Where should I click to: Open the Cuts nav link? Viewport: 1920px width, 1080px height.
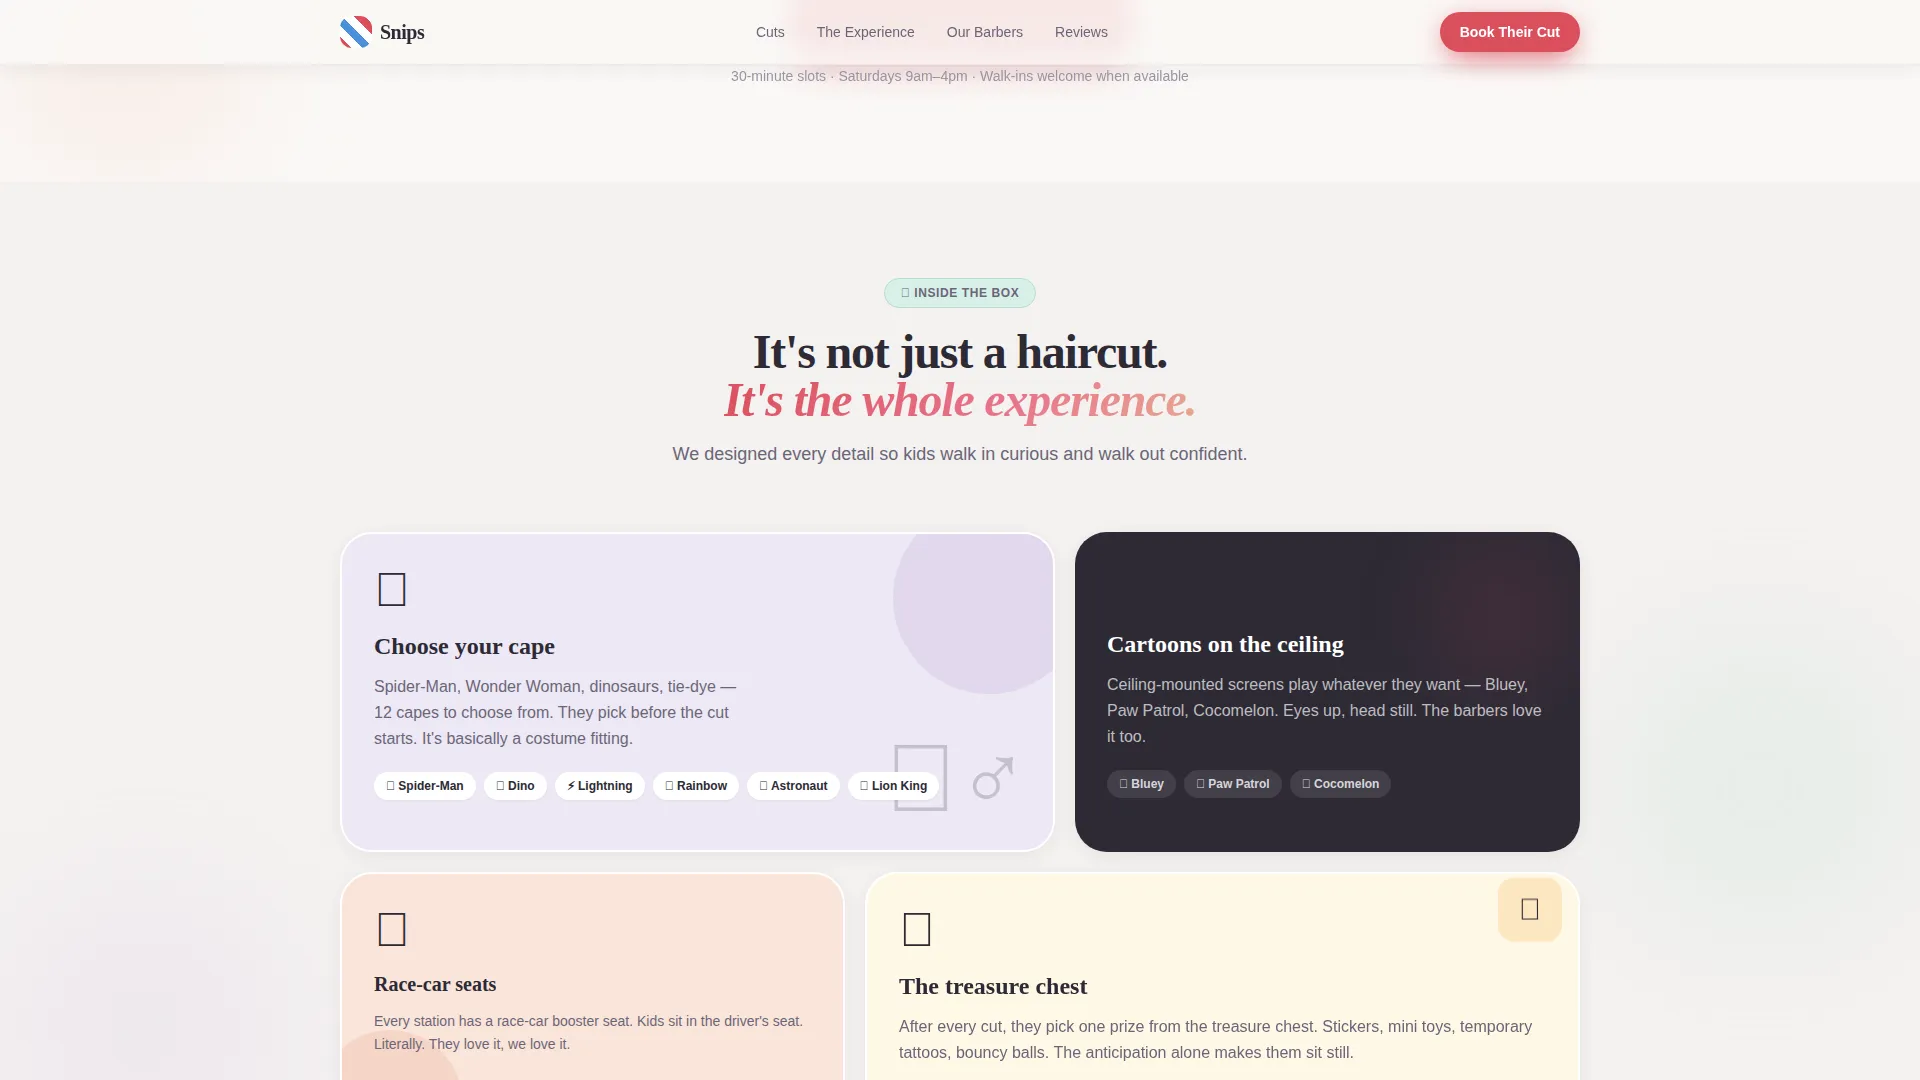[770, 32]
